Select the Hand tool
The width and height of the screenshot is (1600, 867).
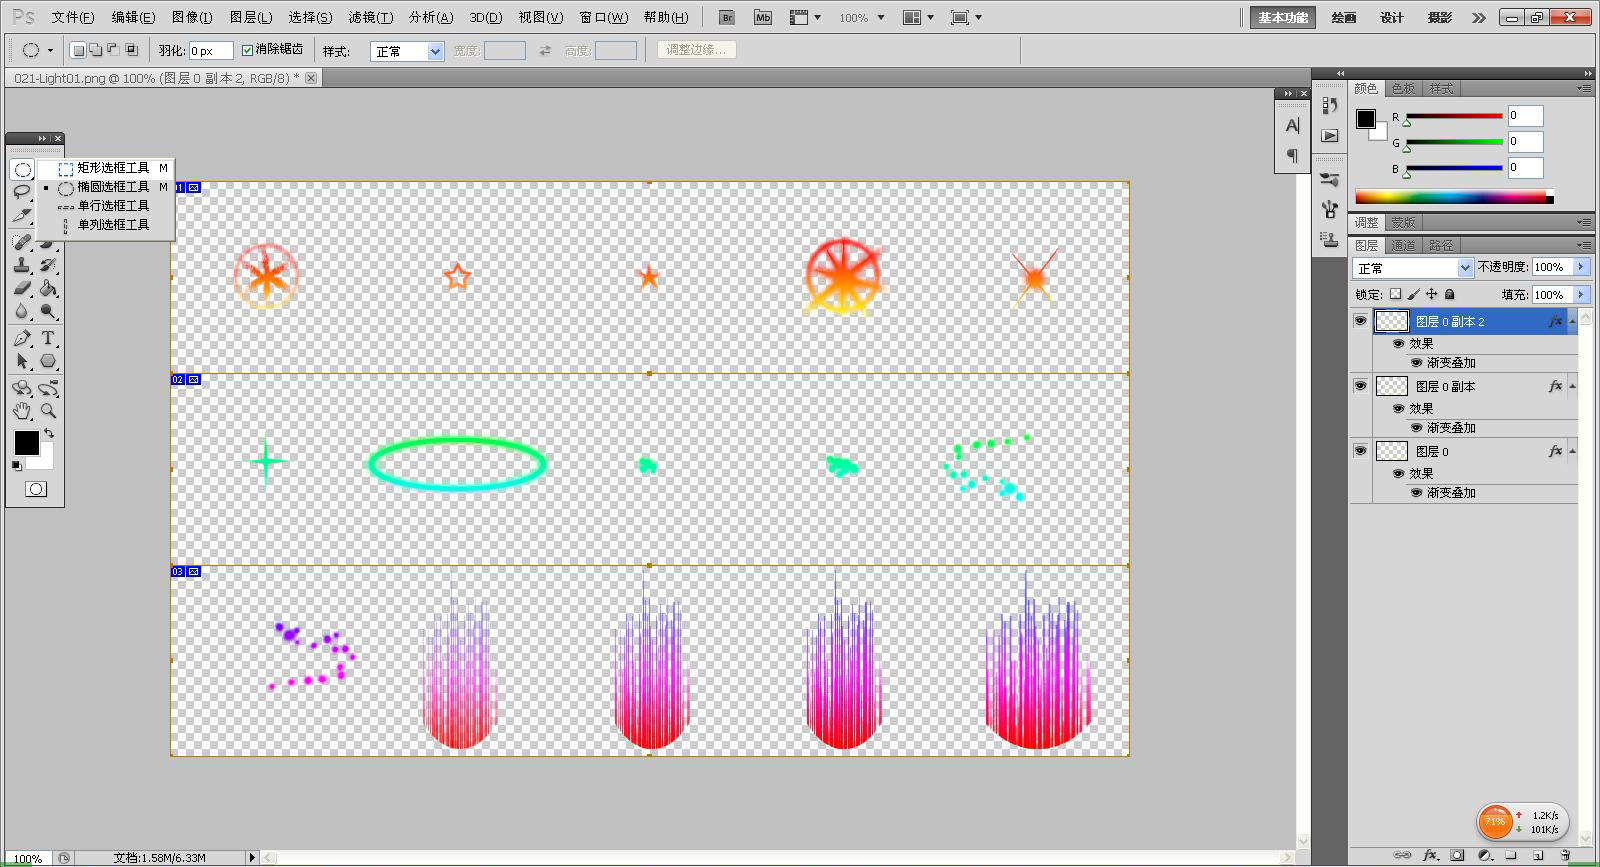pyautogui.click(x=22, y=411)
